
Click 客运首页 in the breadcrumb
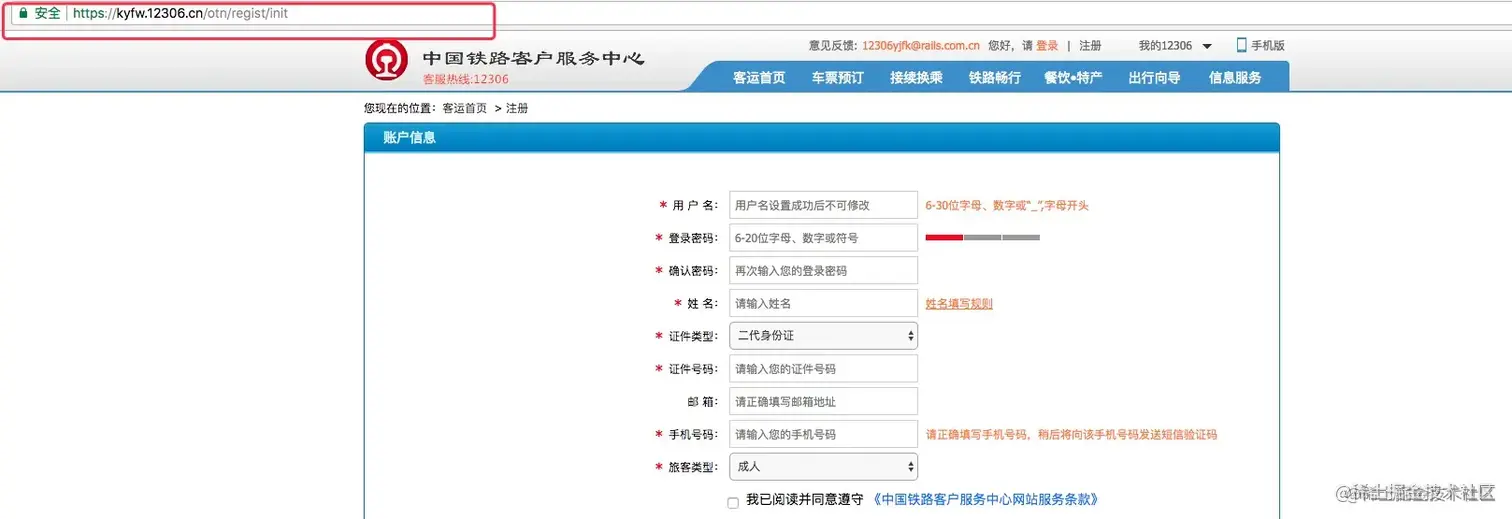tap(465, 108)
